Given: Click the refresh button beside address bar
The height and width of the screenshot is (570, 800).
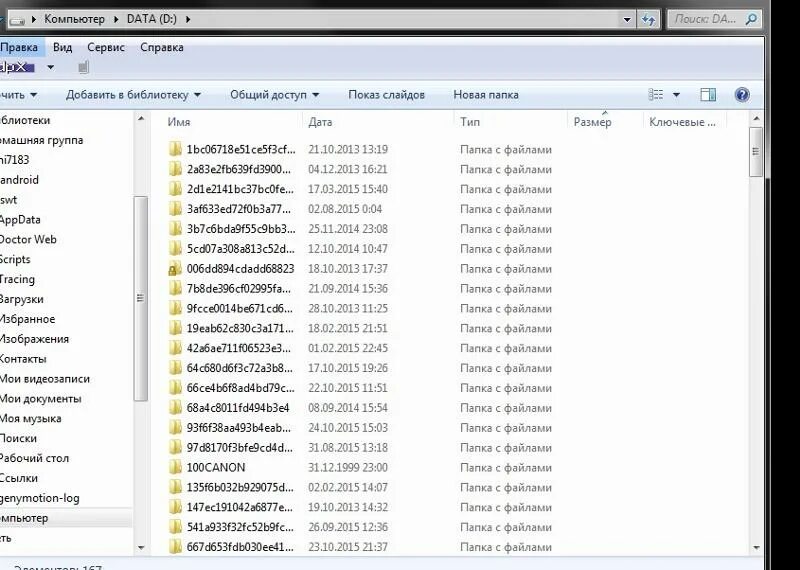Looking at the screenshot, I should (648, 19).
